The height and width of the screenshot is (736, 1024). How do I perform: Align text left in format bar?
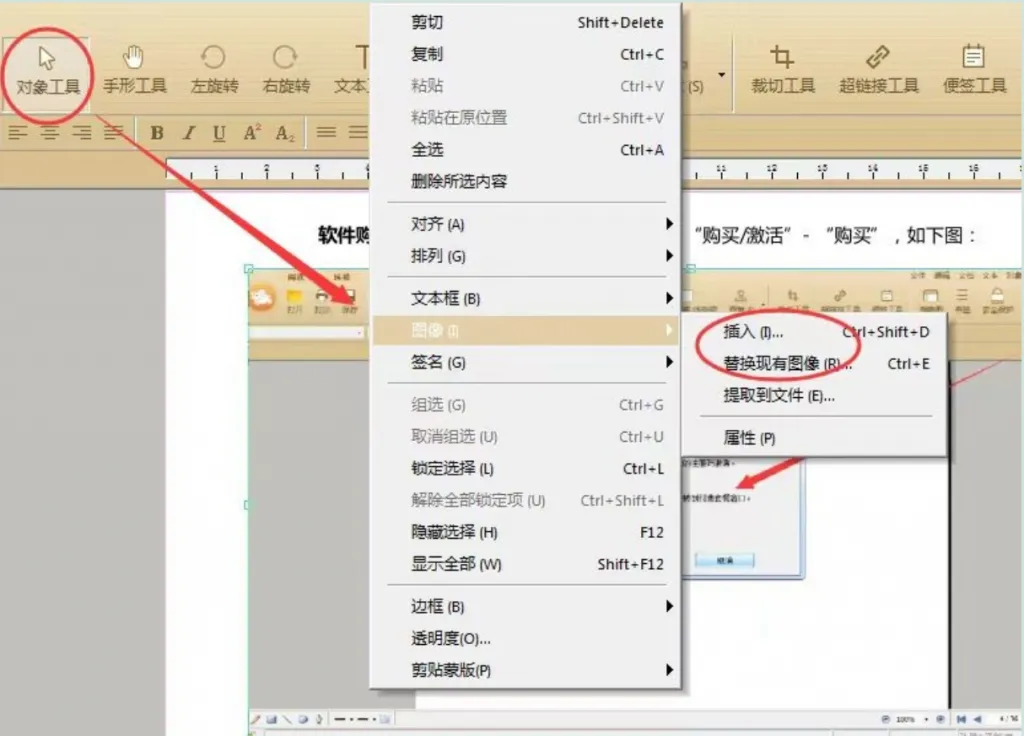[x=18, y=133]
